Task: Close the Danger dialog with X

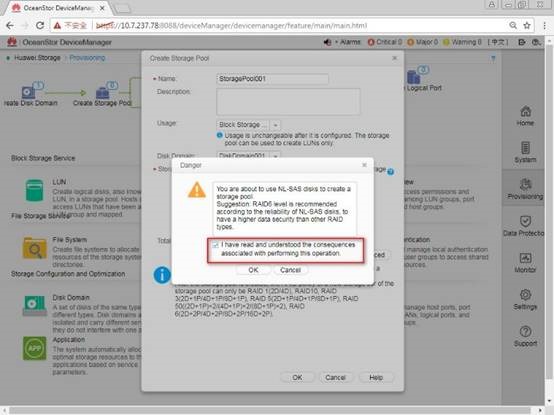Action: (x=364, y=165)
